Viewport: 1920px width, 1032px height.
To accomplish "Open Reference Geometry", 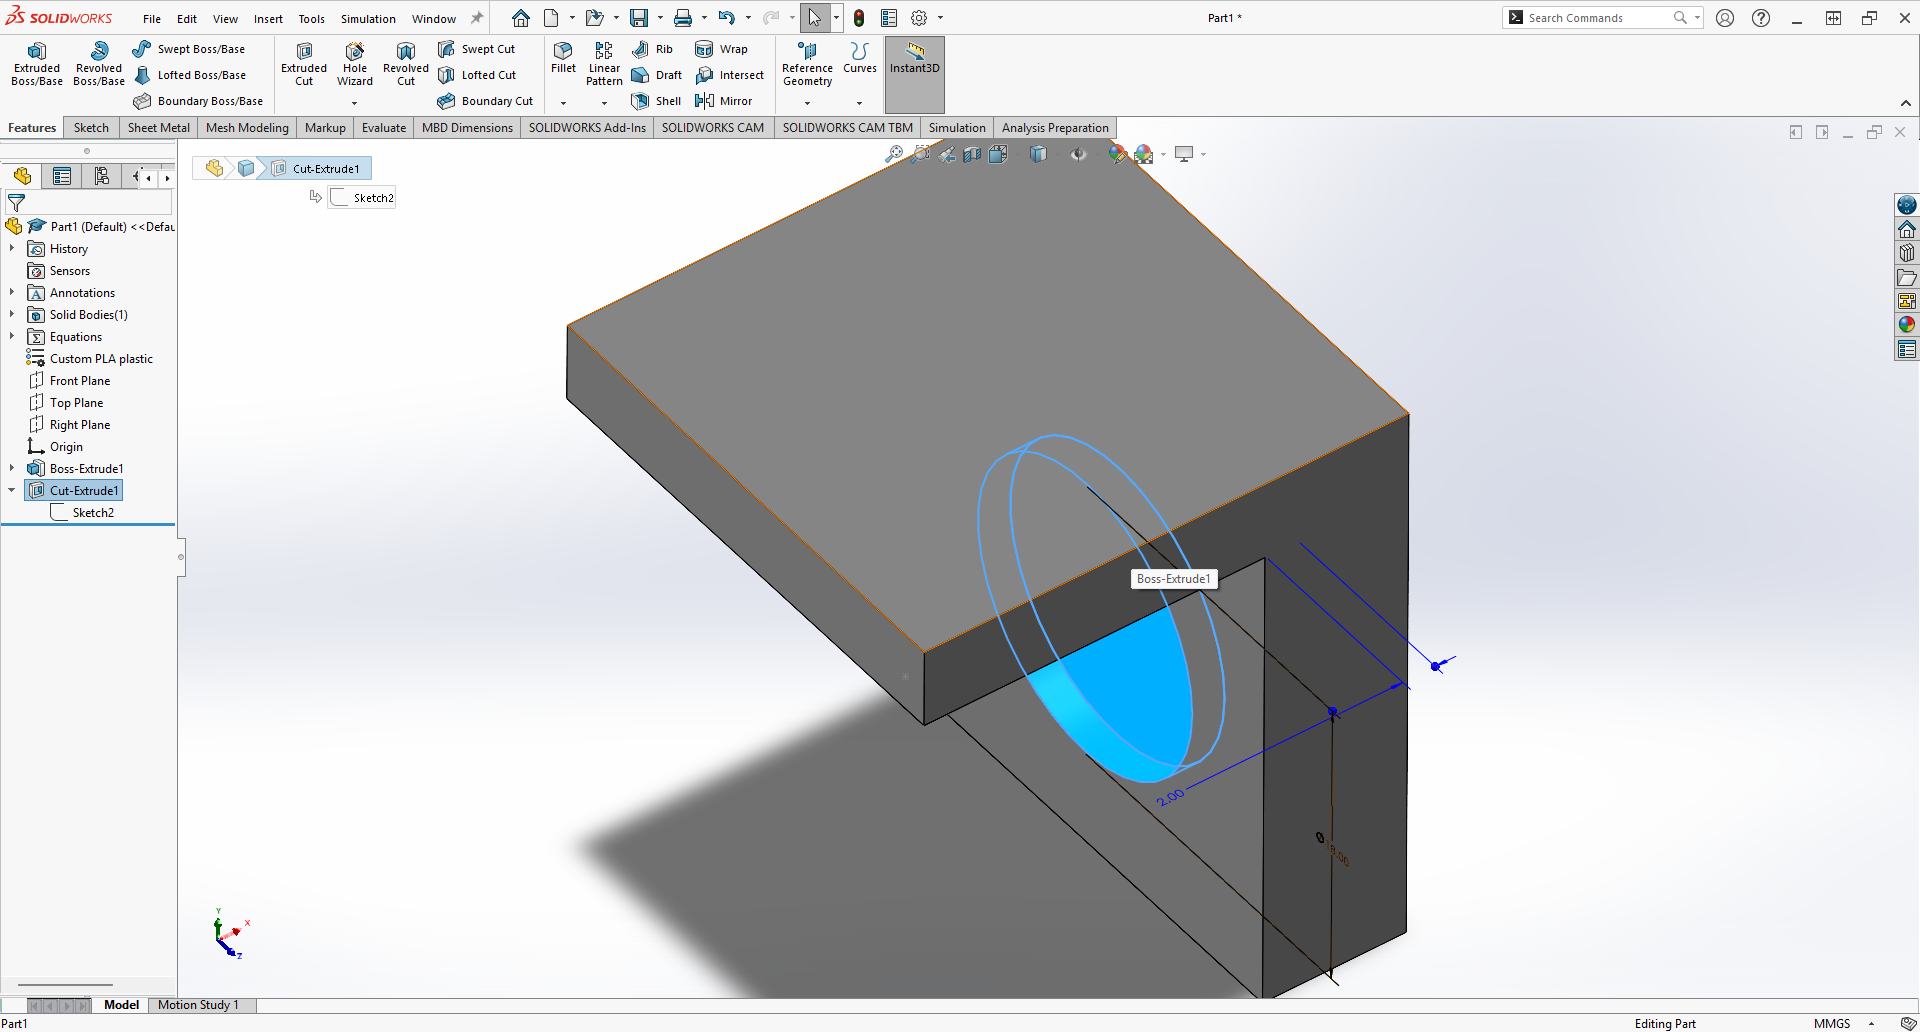I will 807,64.
